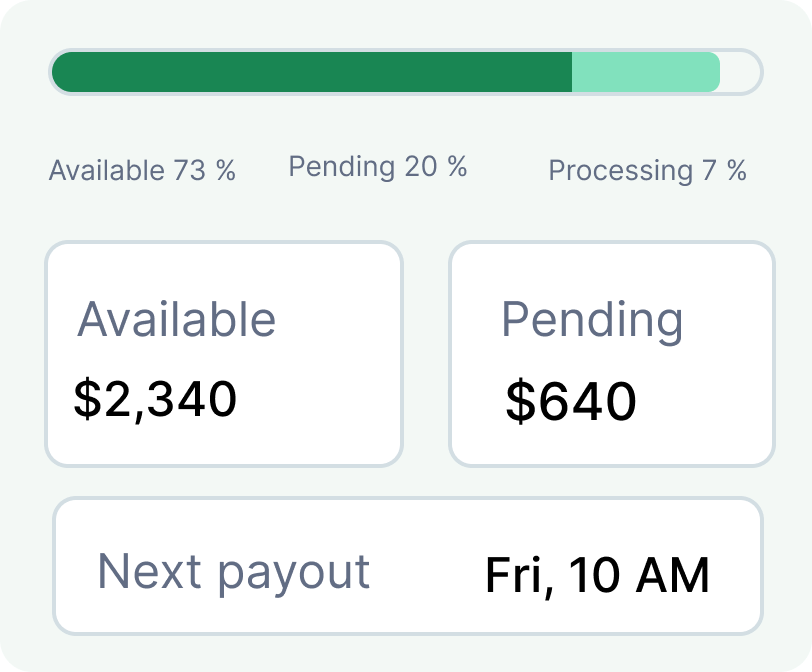Open the Available balance card

224,354
